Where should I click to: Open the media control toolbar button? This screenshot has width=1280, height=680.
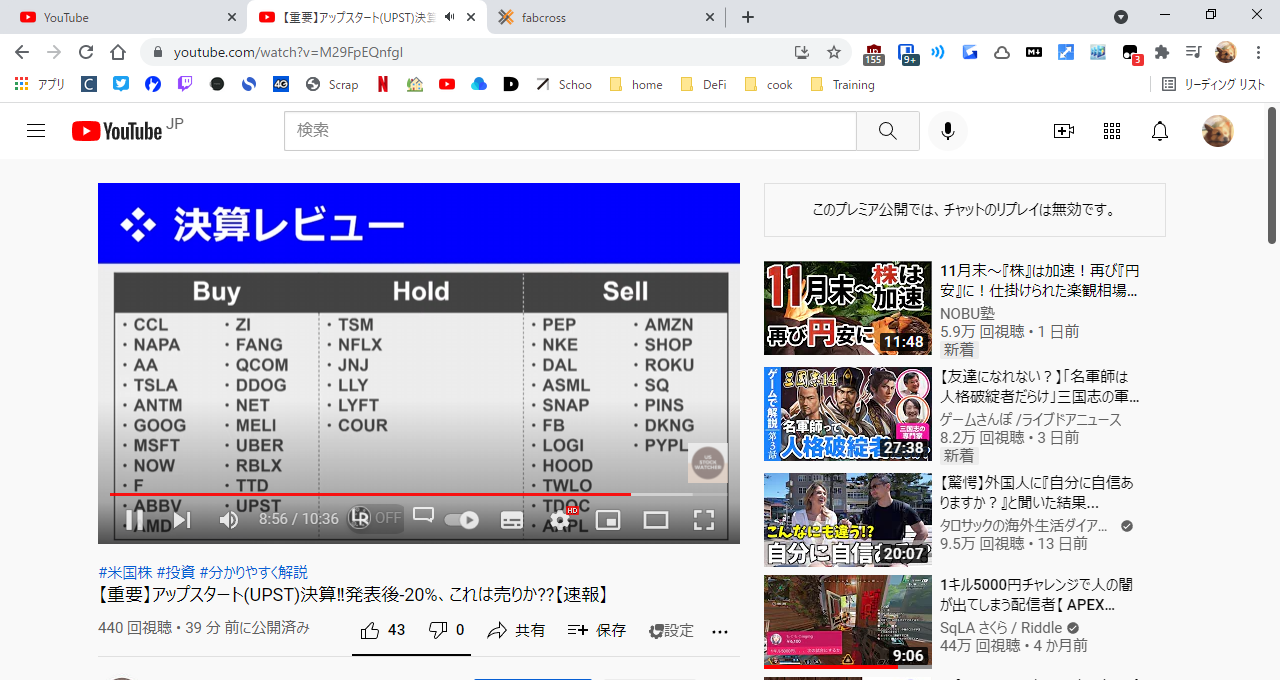1193,52
